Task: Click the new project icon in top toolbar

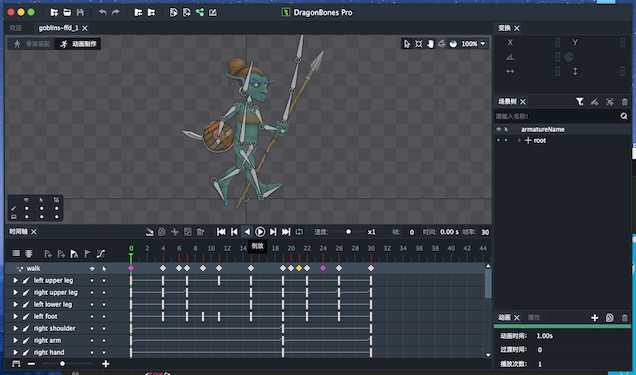Action: pyautogui.click(x=54, y=13)
